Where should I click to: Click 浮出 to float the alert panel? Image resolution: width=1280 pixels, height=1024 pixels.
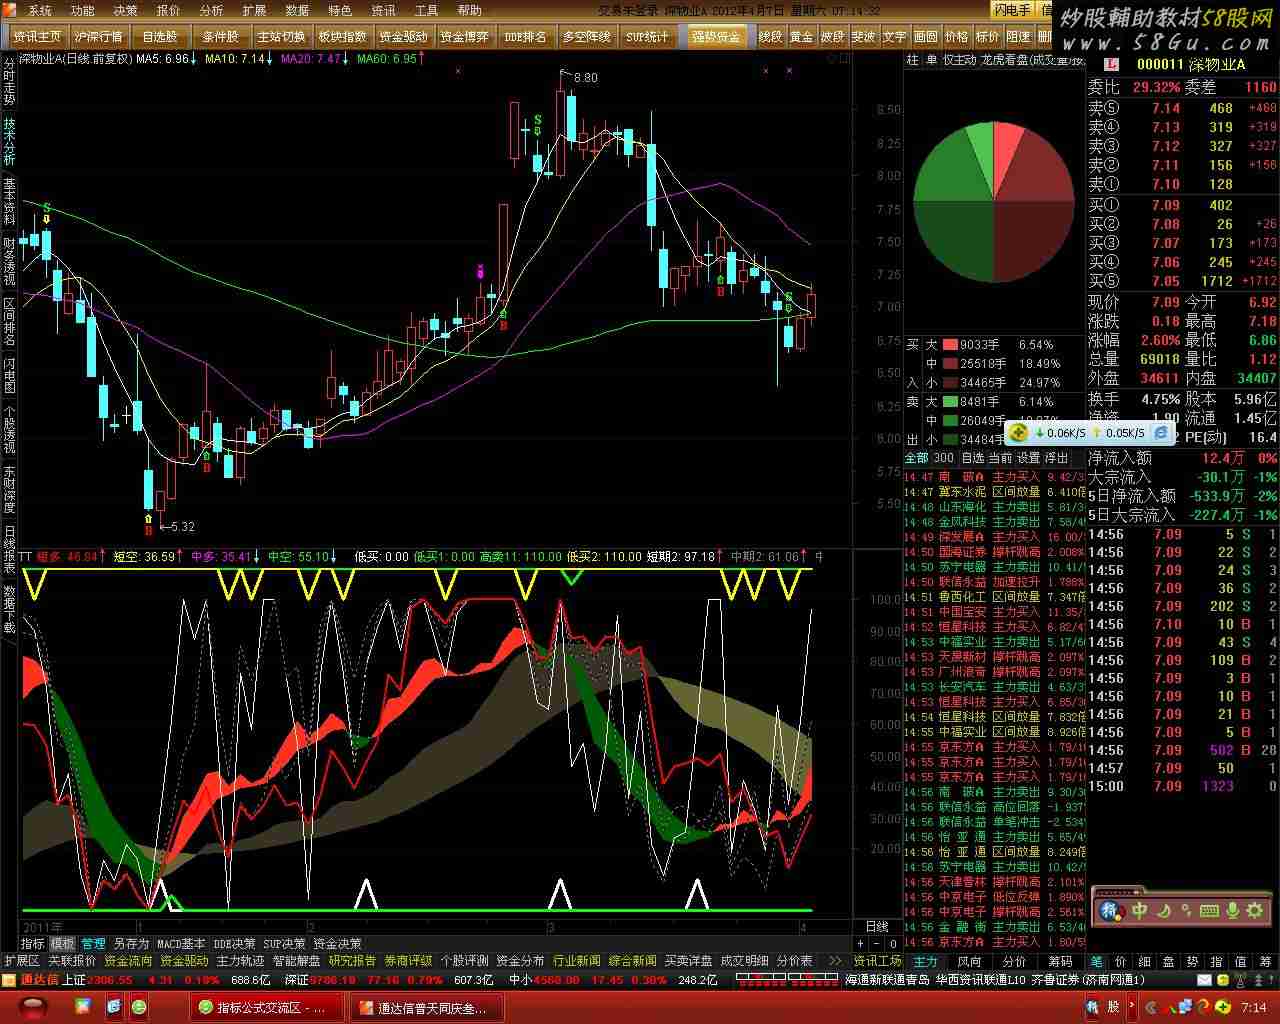pos(1056,458)
